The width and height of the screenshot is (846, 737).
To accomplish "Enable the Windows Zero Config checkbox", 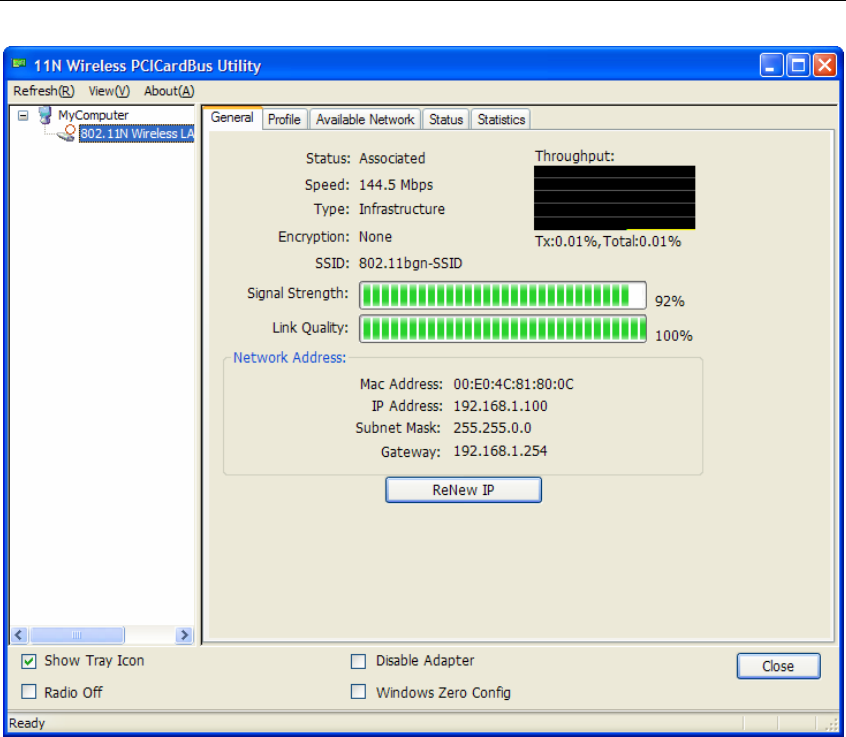I will (x=358, y=692).
